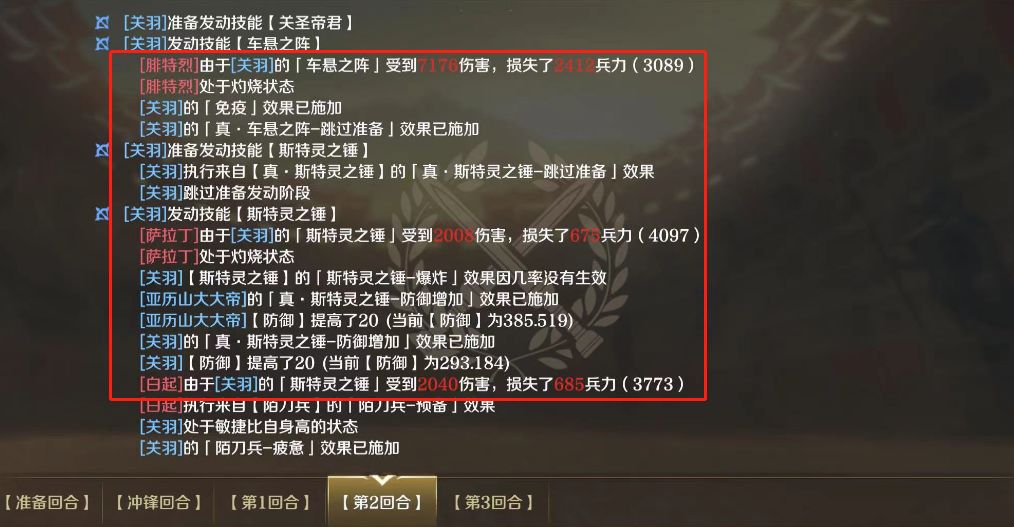
Task: Click the 跳过准备发动阶段 log line
Action: click(225, 193)
